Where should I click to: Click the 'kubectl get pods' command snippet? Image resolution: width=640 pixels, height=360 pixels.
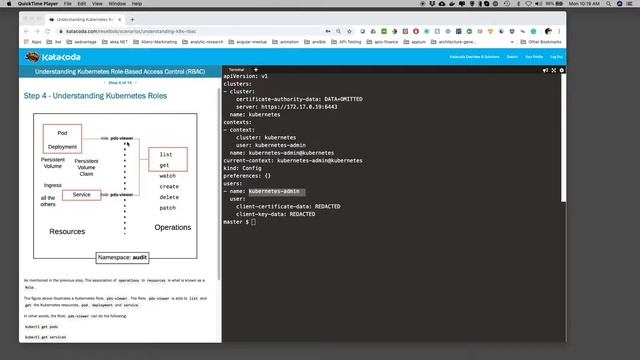(x=42, y=327)
